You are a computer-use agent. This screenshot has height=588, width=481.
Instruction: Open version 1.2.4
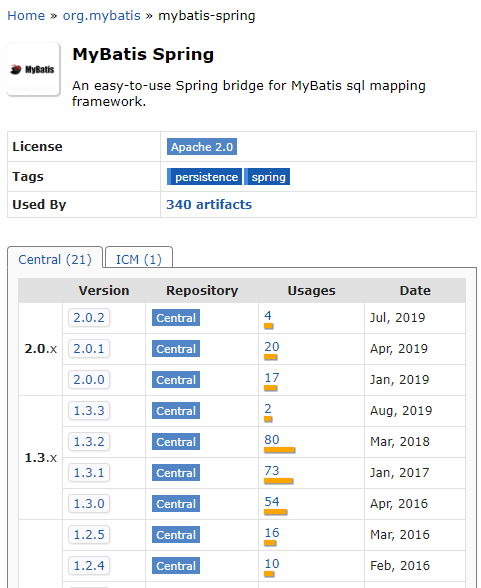(89, 566)
